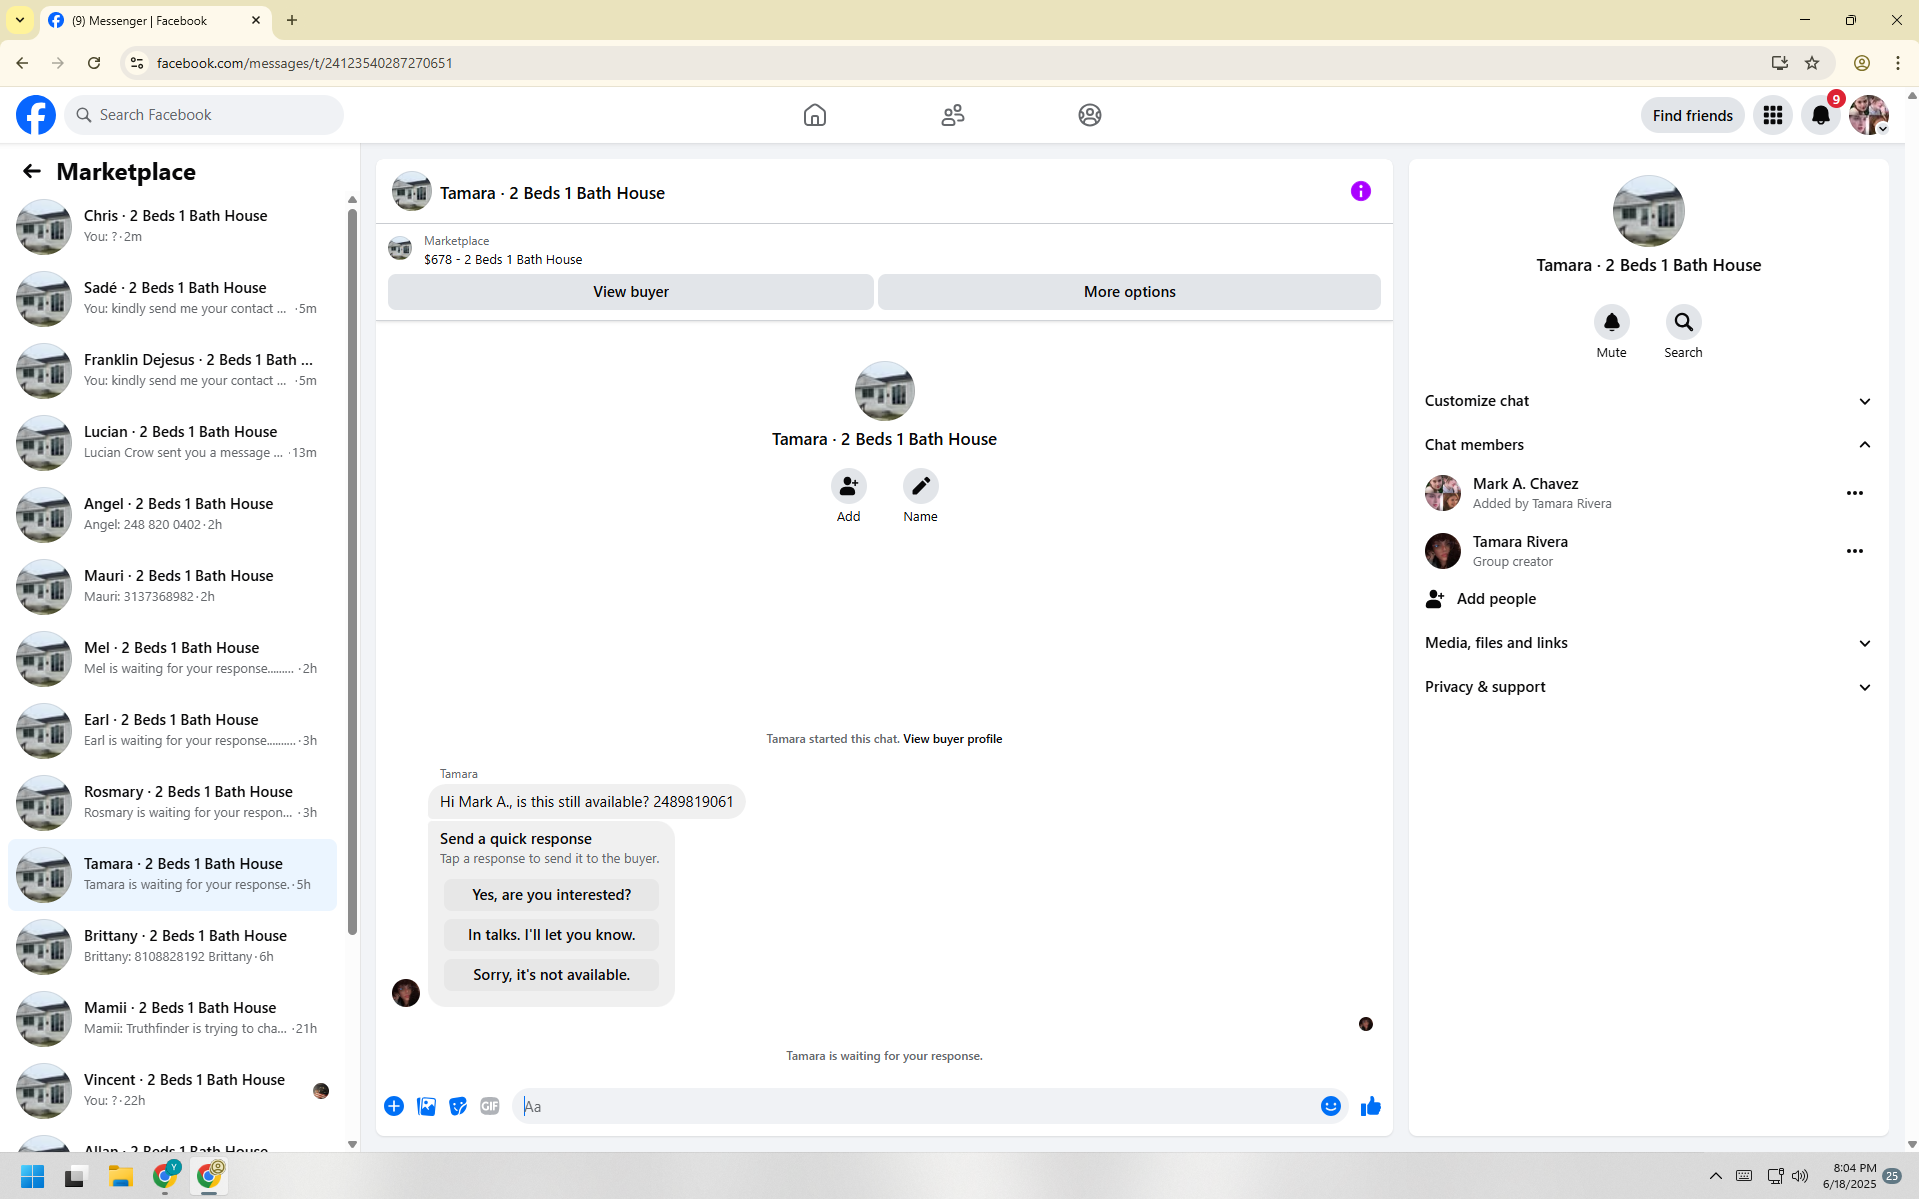Mute the conversation using the bell icon
This screenshot has width=1919, height=1199.
pyautogui.click(x=1611, y=322)
